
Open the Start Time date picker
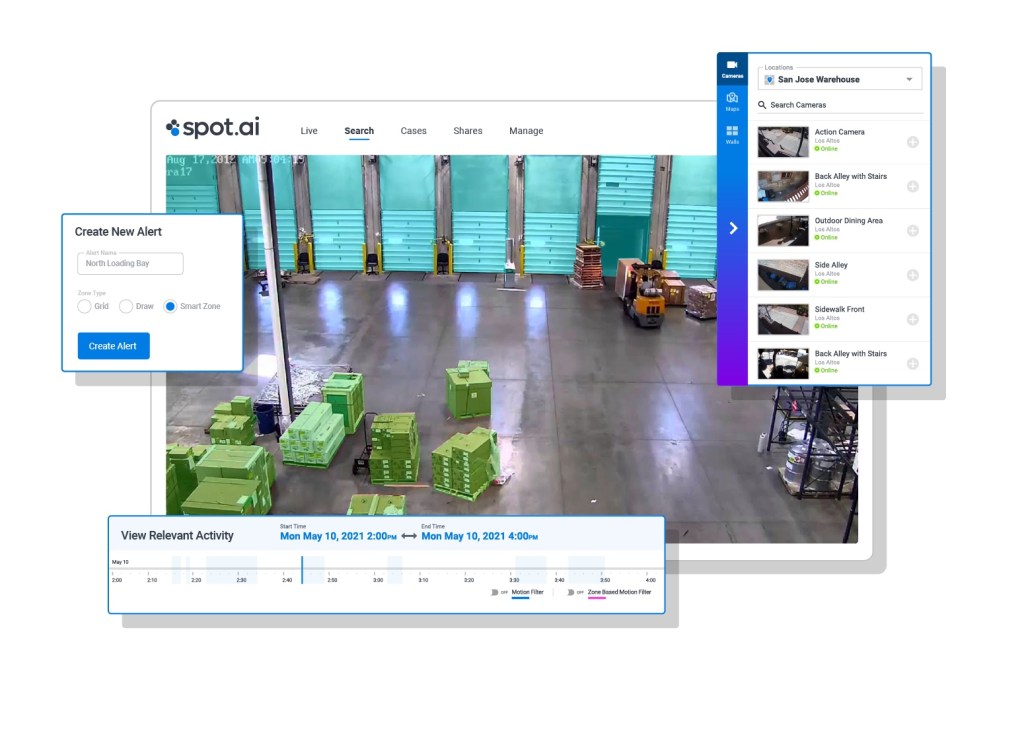(338, 536)
